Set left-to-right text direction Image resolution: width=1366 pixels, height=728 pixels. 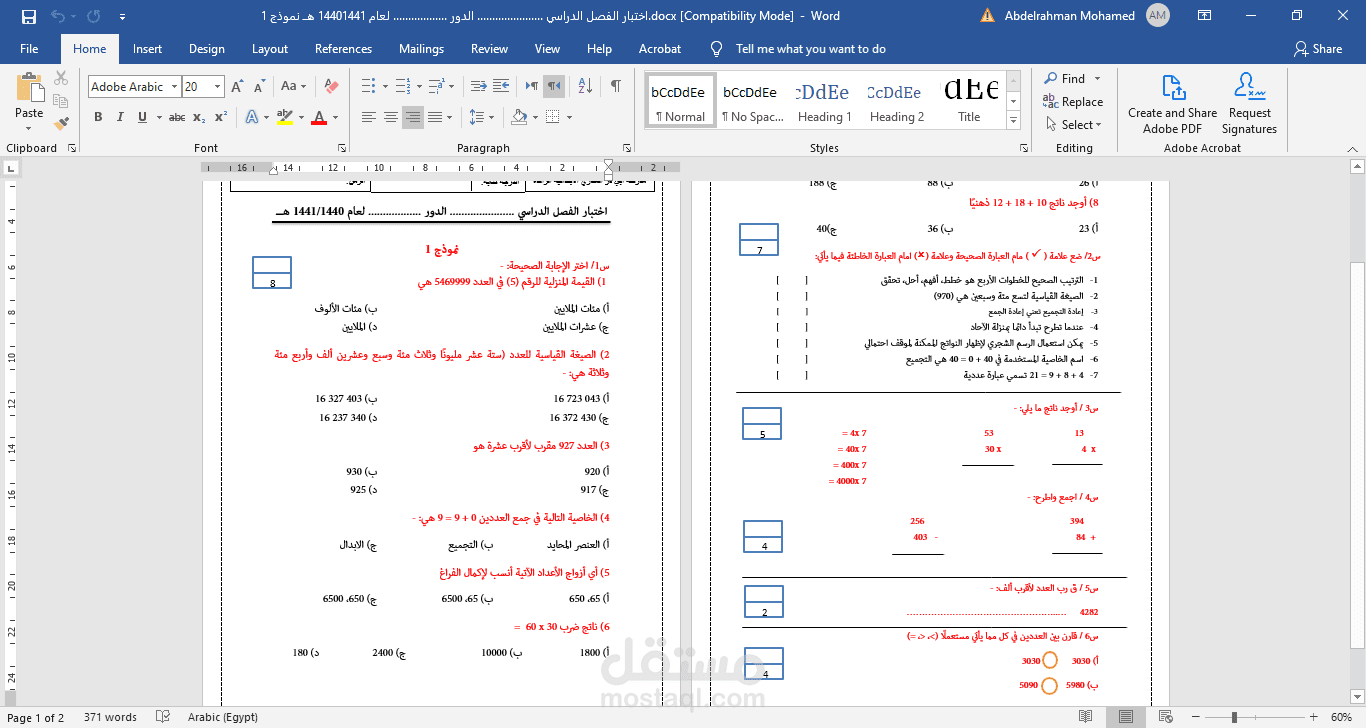point(531,87)
